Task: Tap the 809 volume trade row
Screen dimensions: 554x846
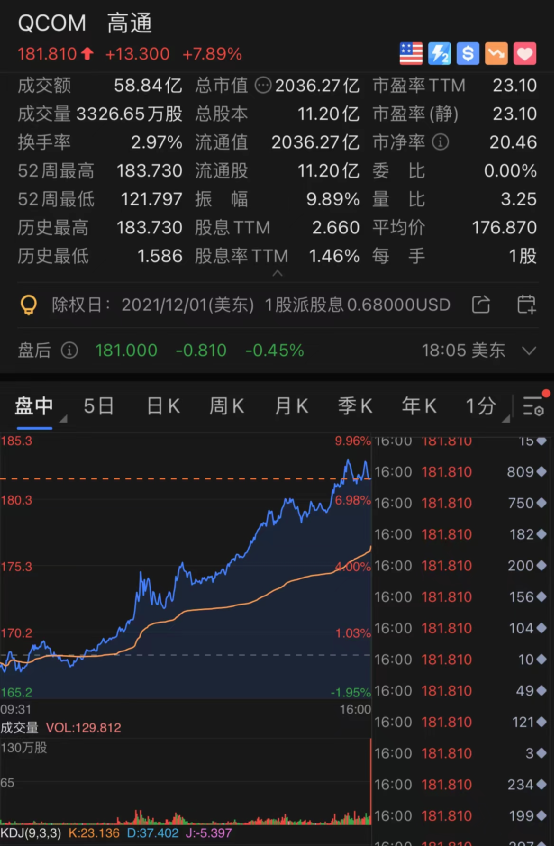Action: pos(461,472)
